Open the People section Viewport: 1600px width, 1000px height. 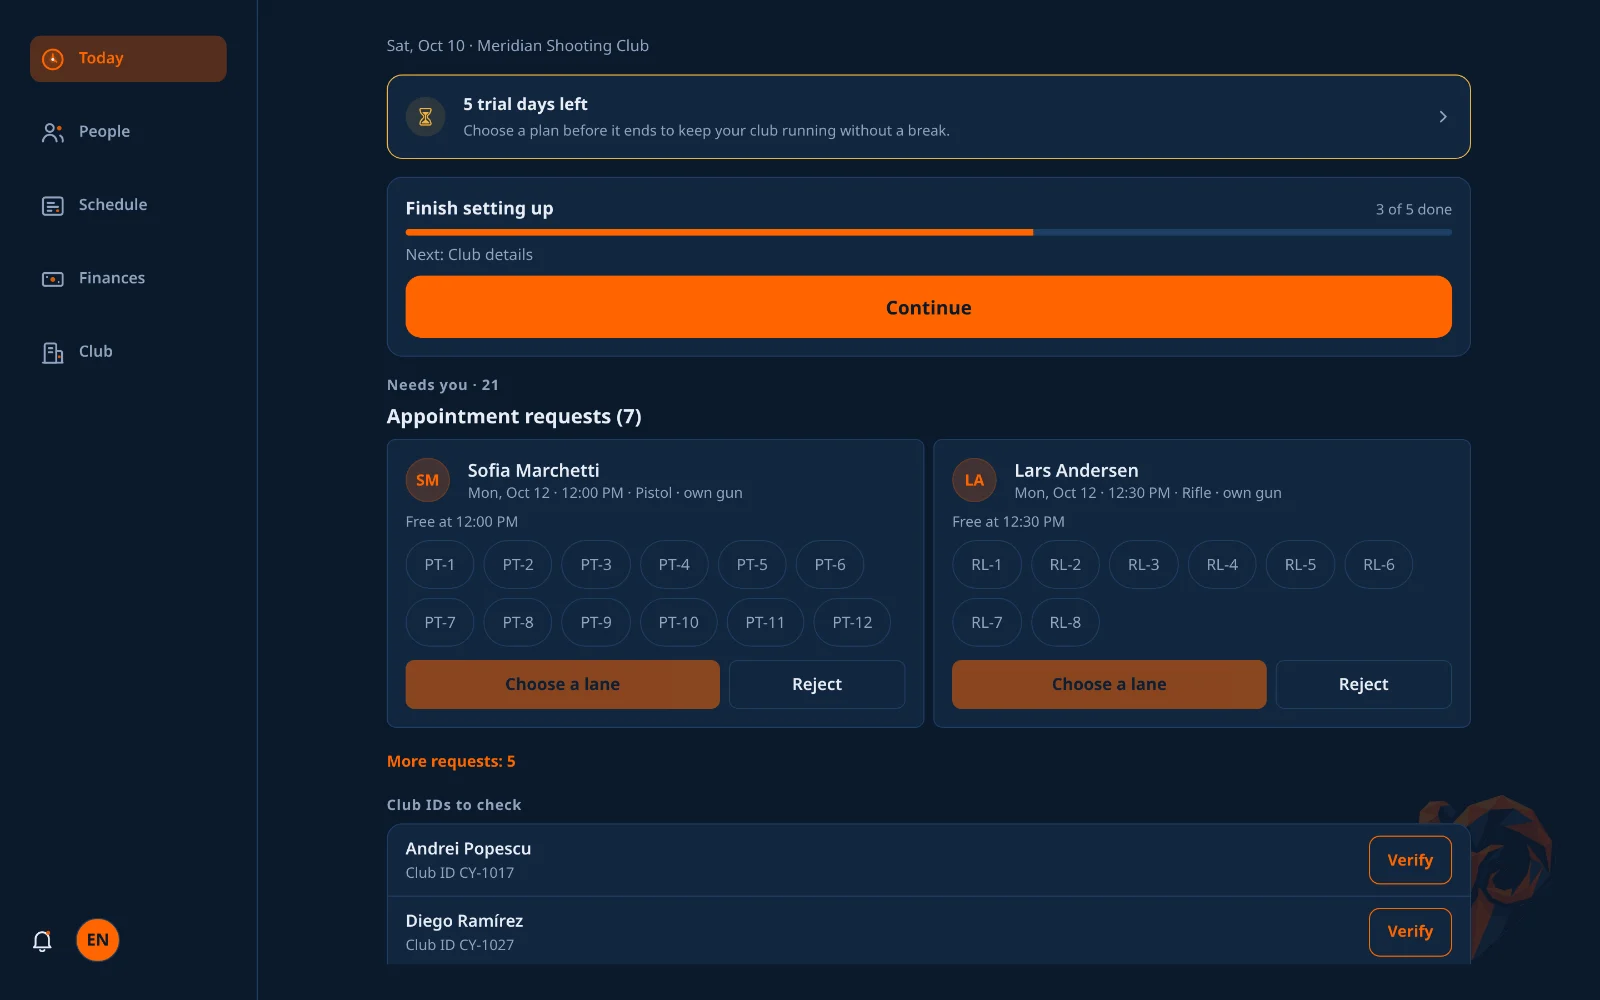[128, 132]
